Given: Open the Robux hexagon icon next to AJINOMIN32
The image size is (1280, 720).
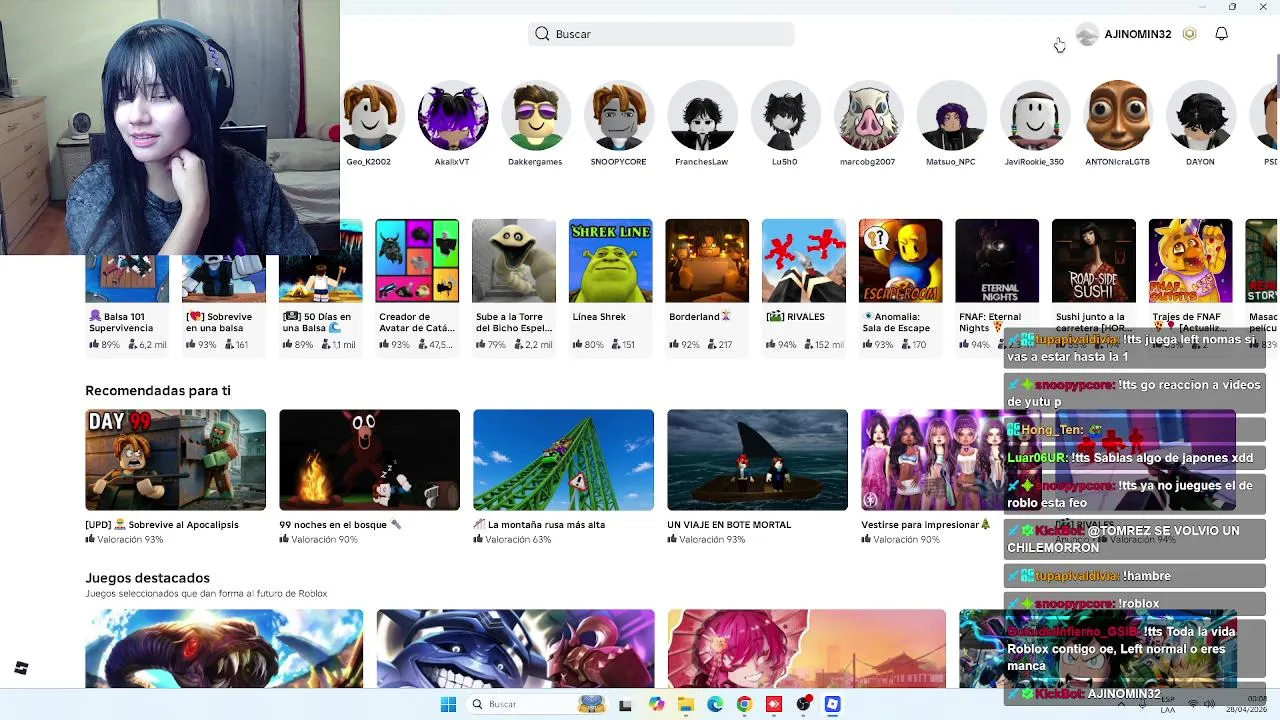Looking at the screenshot, I should [x=1189, y=34].
